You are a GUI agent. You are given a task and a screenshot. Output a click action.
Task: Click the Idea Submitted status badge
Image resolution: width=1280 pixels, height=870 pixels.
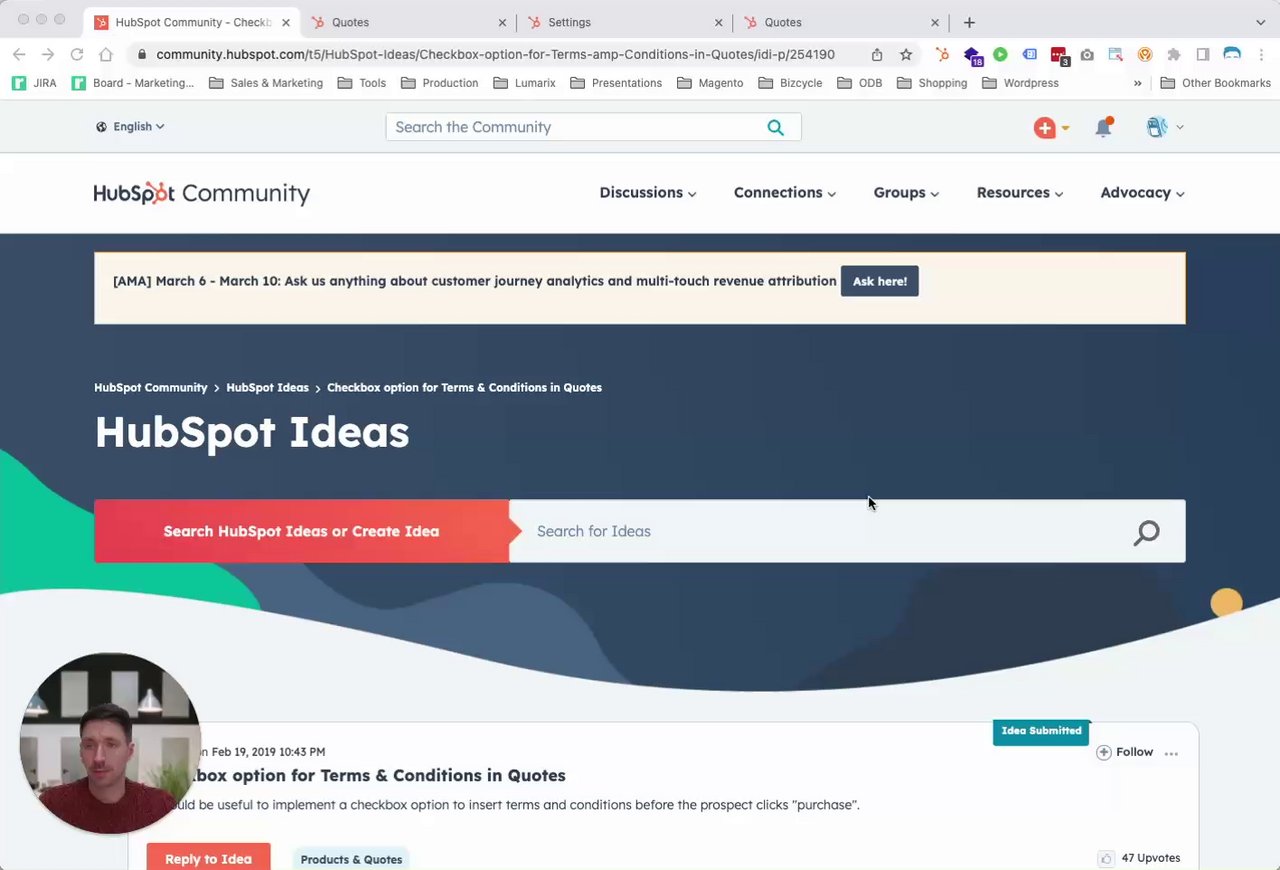click(1041, 731)
